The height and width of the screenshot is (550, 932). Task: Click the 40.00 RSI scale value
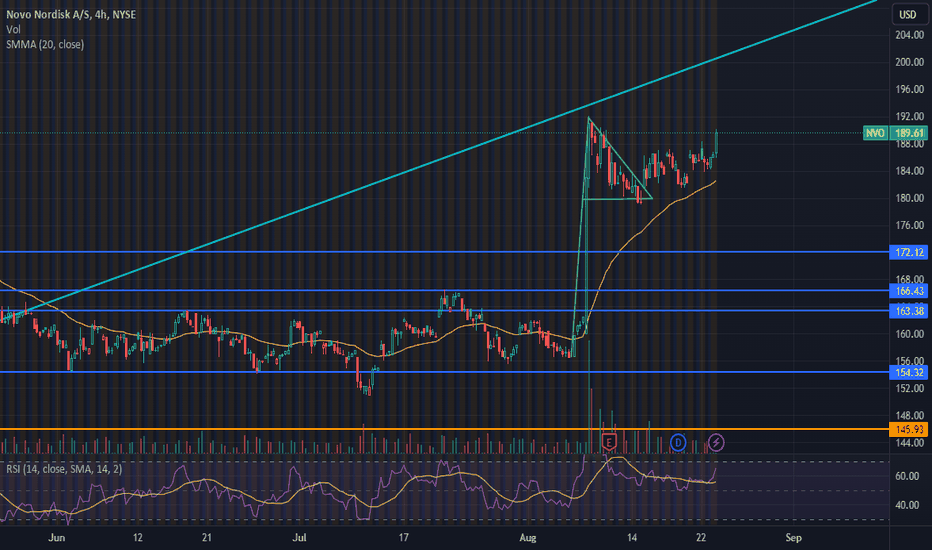[907, 505]
